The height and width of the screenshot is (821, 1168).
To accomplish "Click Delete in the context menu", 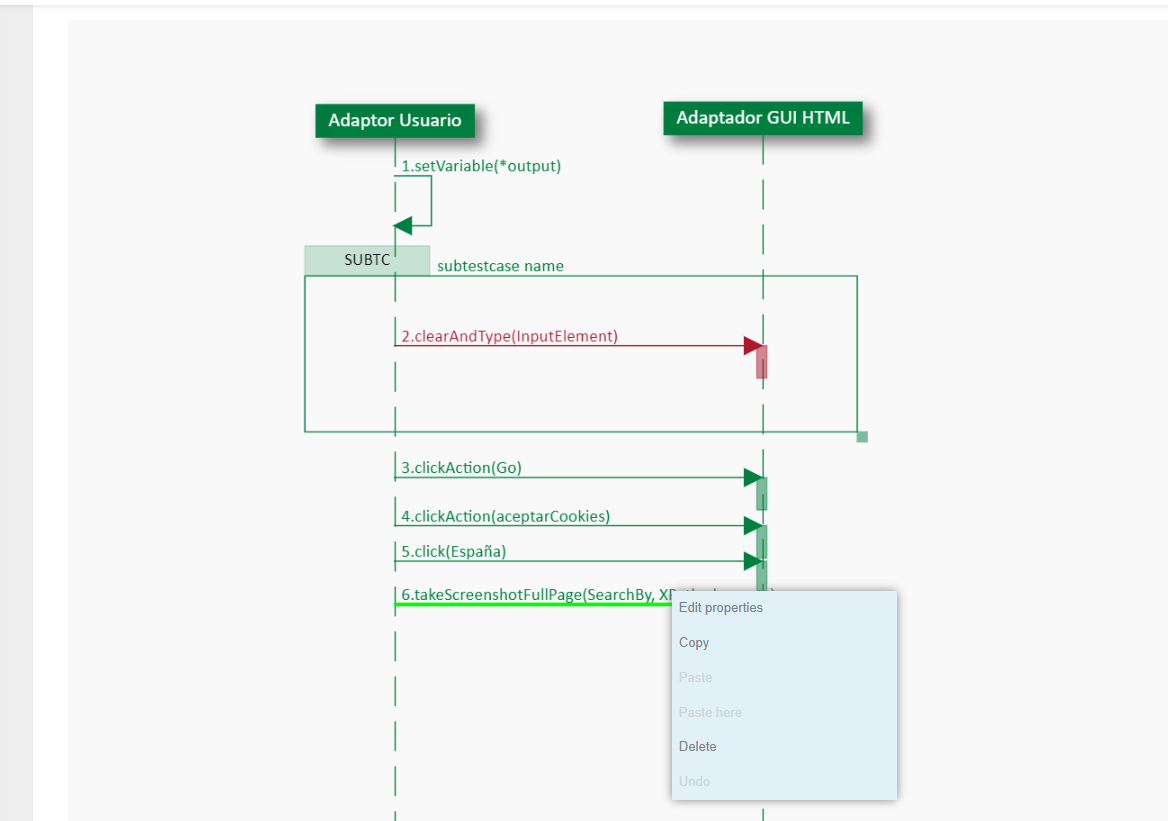I will pyautogui.click(x=698, y=747).
